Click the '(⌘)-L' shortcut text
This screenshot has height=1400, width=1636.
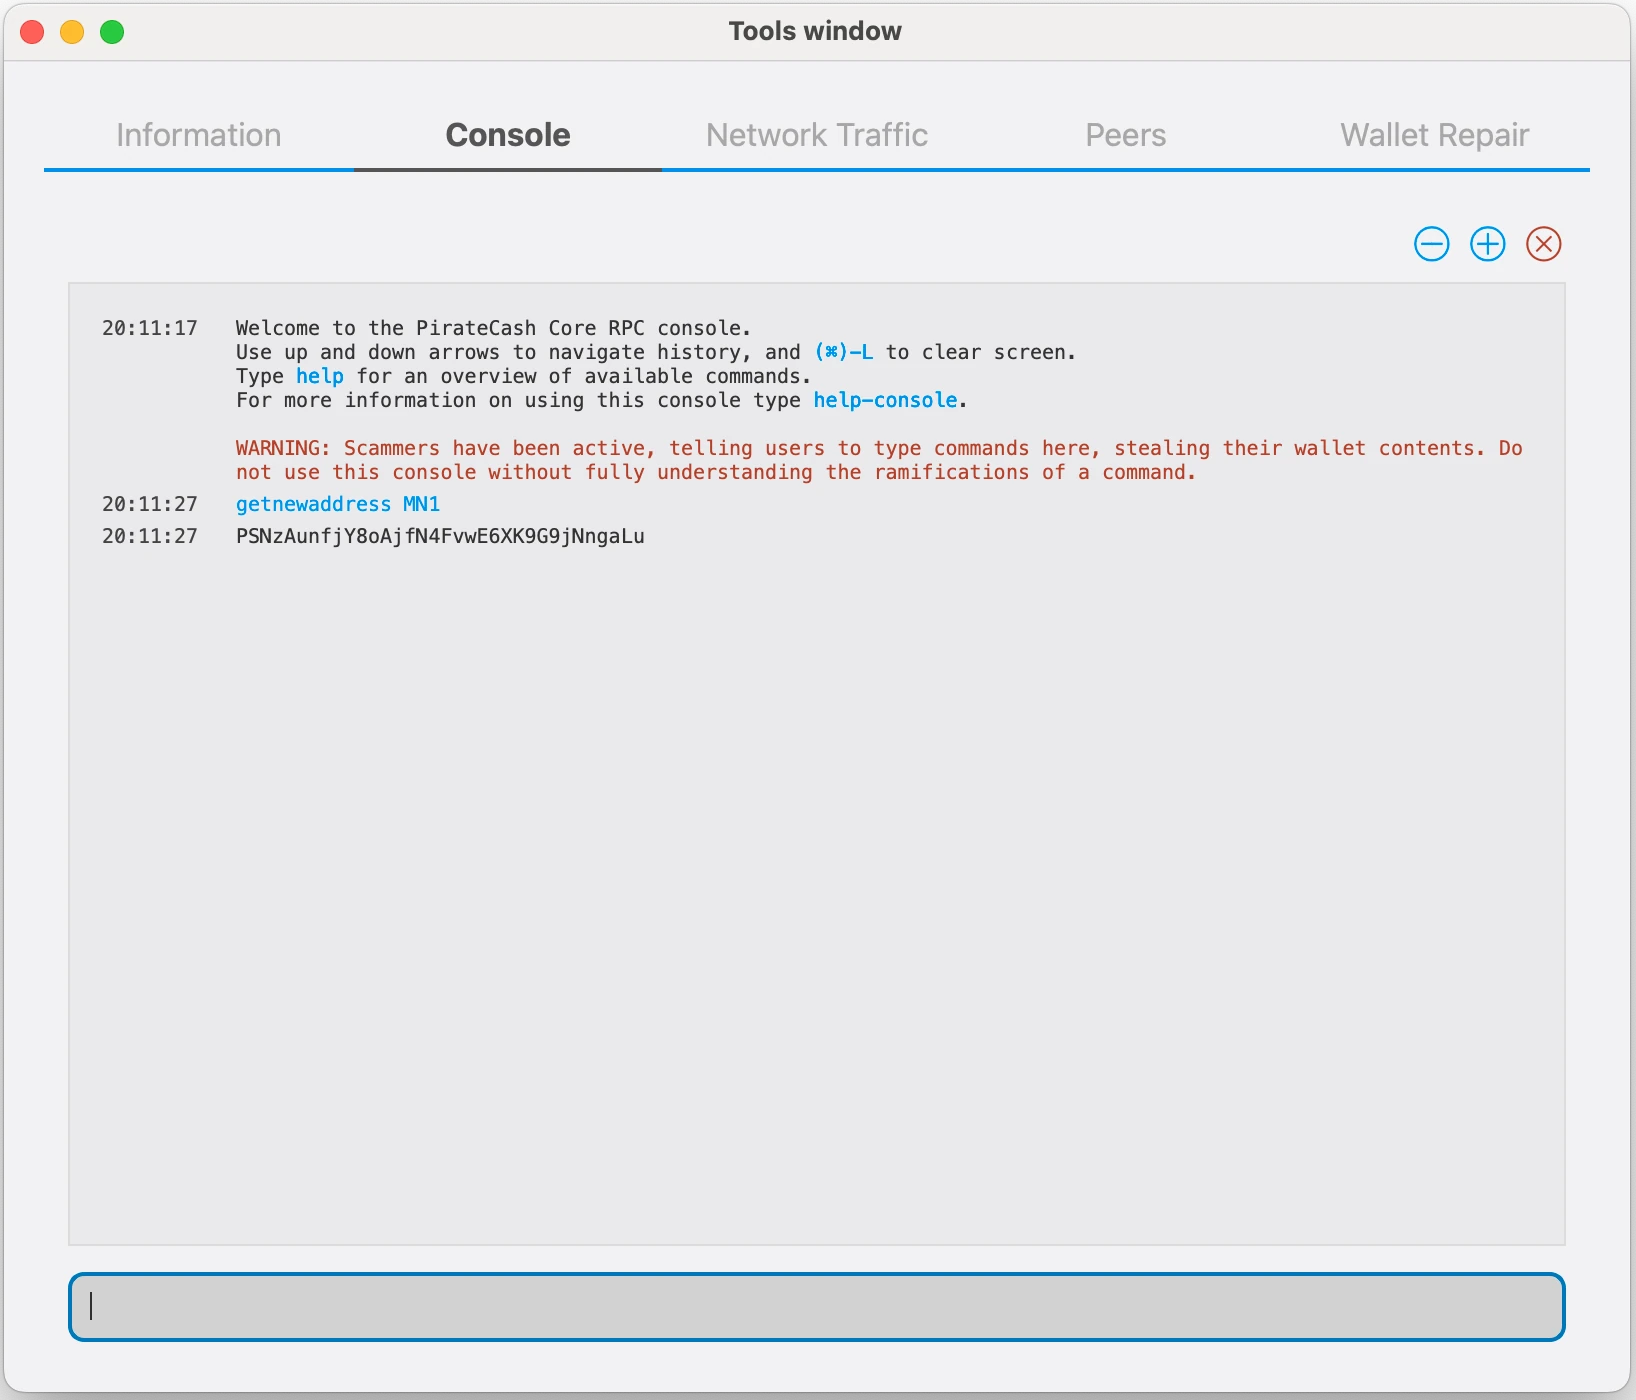click(x=843, y=352)
